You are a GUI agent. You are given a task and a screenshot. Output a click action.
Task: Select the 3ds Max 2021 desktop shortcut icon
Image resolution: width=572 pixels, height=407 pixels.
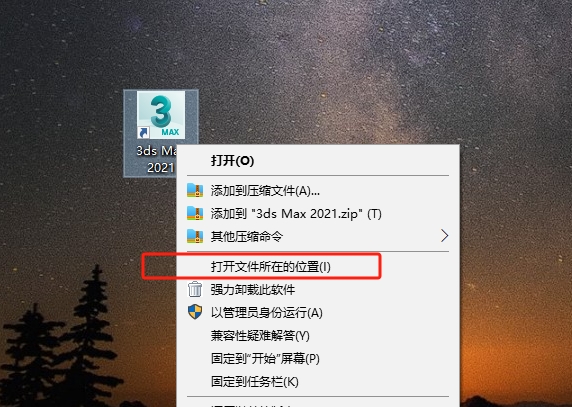(x=161, y=115)
